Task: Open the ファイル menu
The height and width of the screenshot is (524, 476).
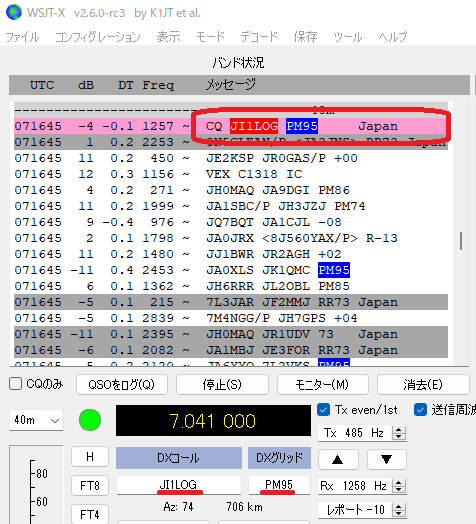Action: pyautogui.click(x=22, y=37)
